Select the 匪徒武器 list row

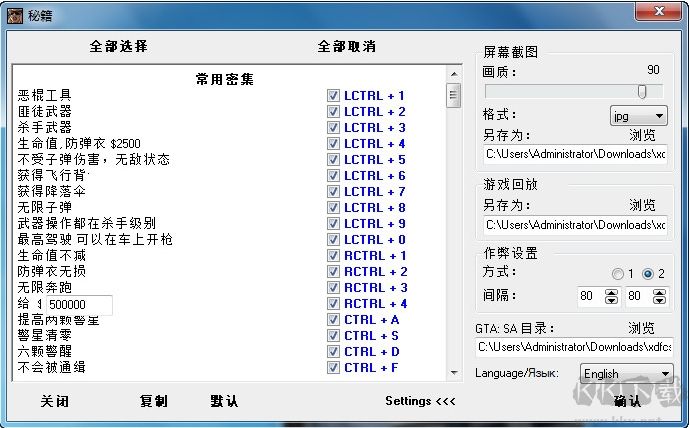pos(44,112)
